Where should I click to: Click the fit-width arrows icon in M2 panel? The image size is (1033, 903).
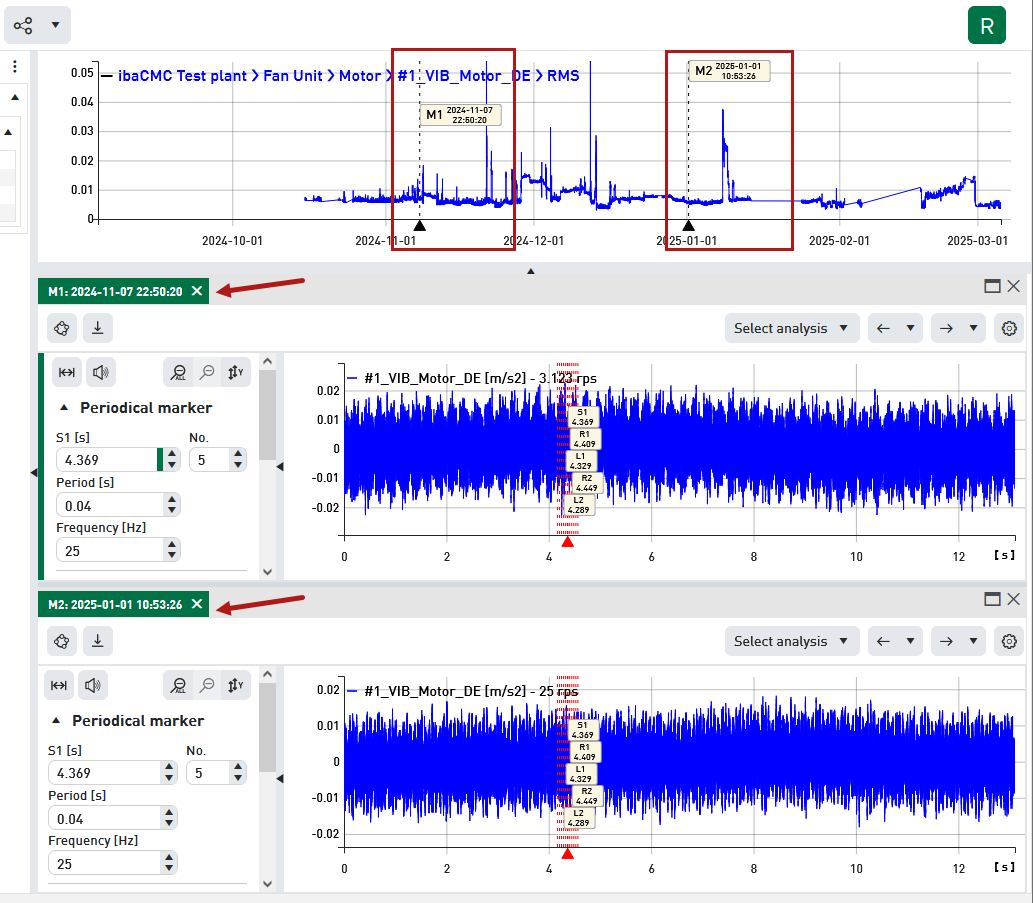(x=59, y=685)
